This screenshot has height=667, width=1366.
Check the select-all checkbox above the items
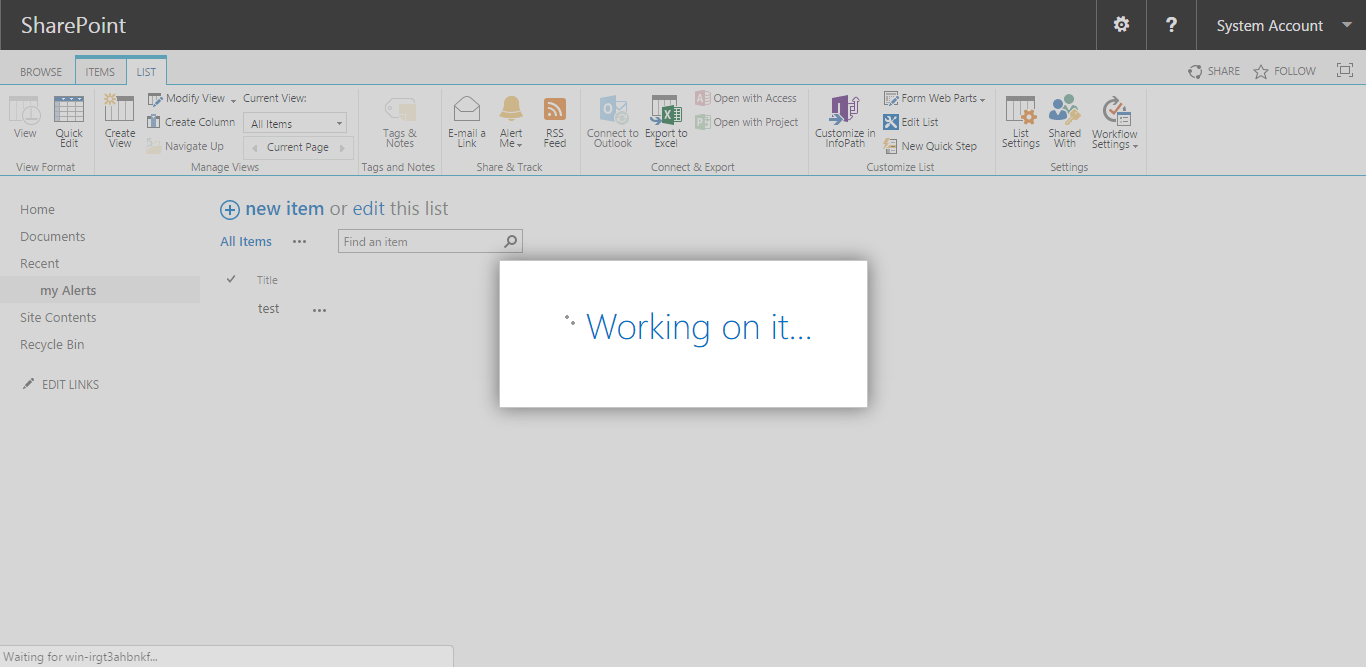pos(231,280)
